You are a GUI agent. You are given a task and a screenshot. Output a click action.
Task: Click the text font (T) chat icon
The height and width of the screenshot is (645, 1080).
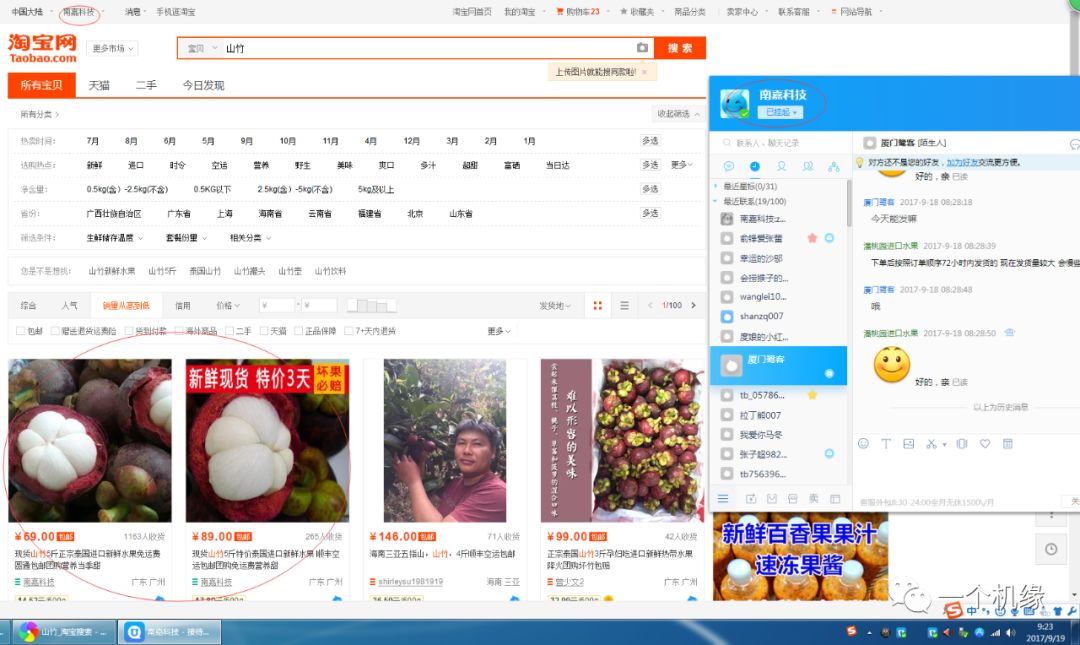(886, 444)
